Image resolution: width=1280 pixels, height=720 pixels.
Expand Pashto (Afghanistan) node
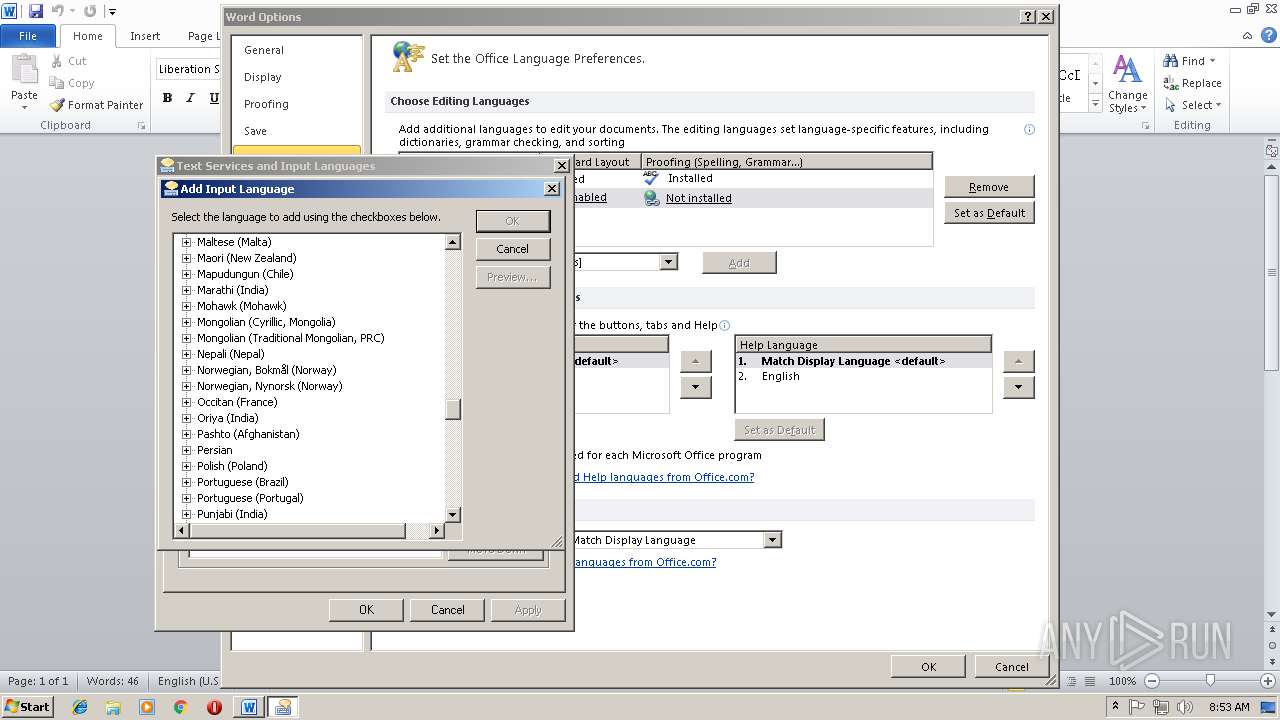tap(186, 434)
